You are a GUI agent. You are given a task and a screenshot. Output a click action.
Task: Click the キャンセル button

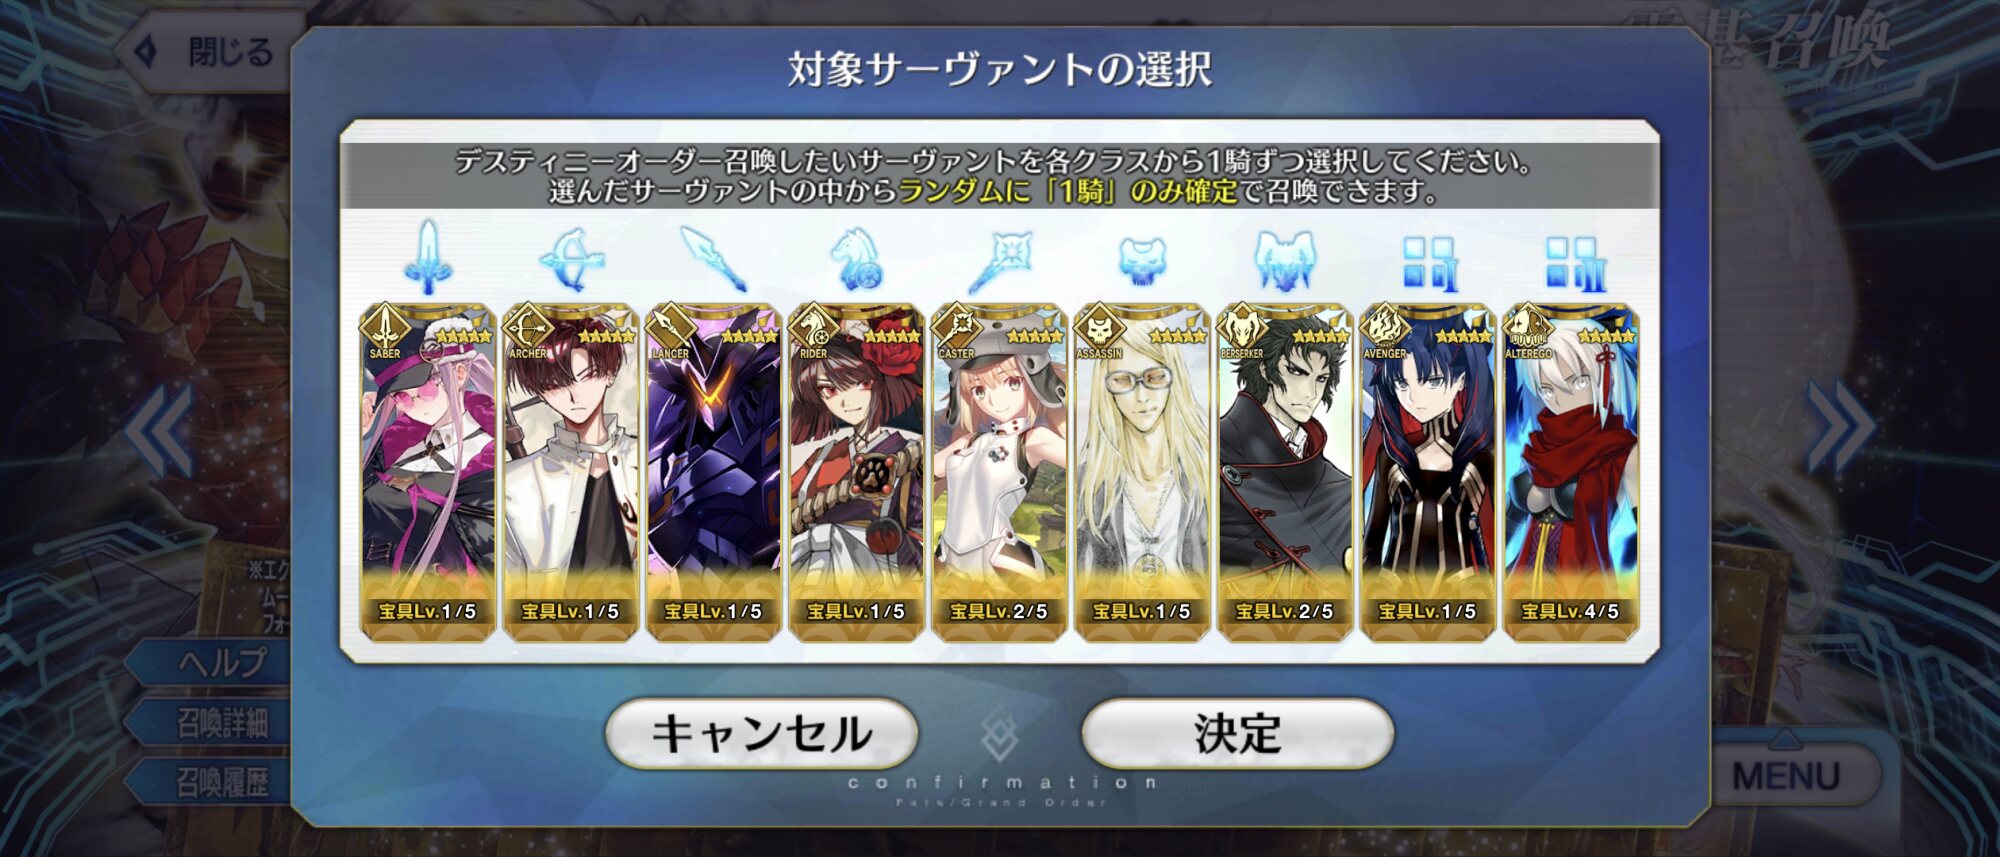(x=762, y=733)
